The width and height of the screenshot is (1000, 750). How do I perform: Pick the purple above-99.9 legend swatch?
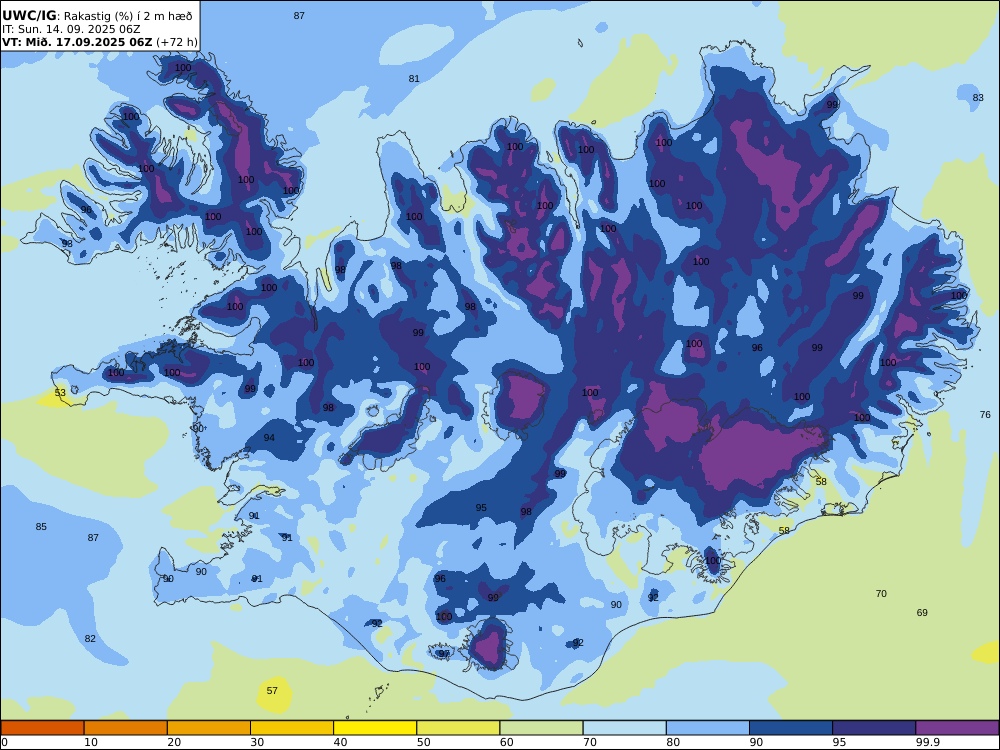point(957,728)
